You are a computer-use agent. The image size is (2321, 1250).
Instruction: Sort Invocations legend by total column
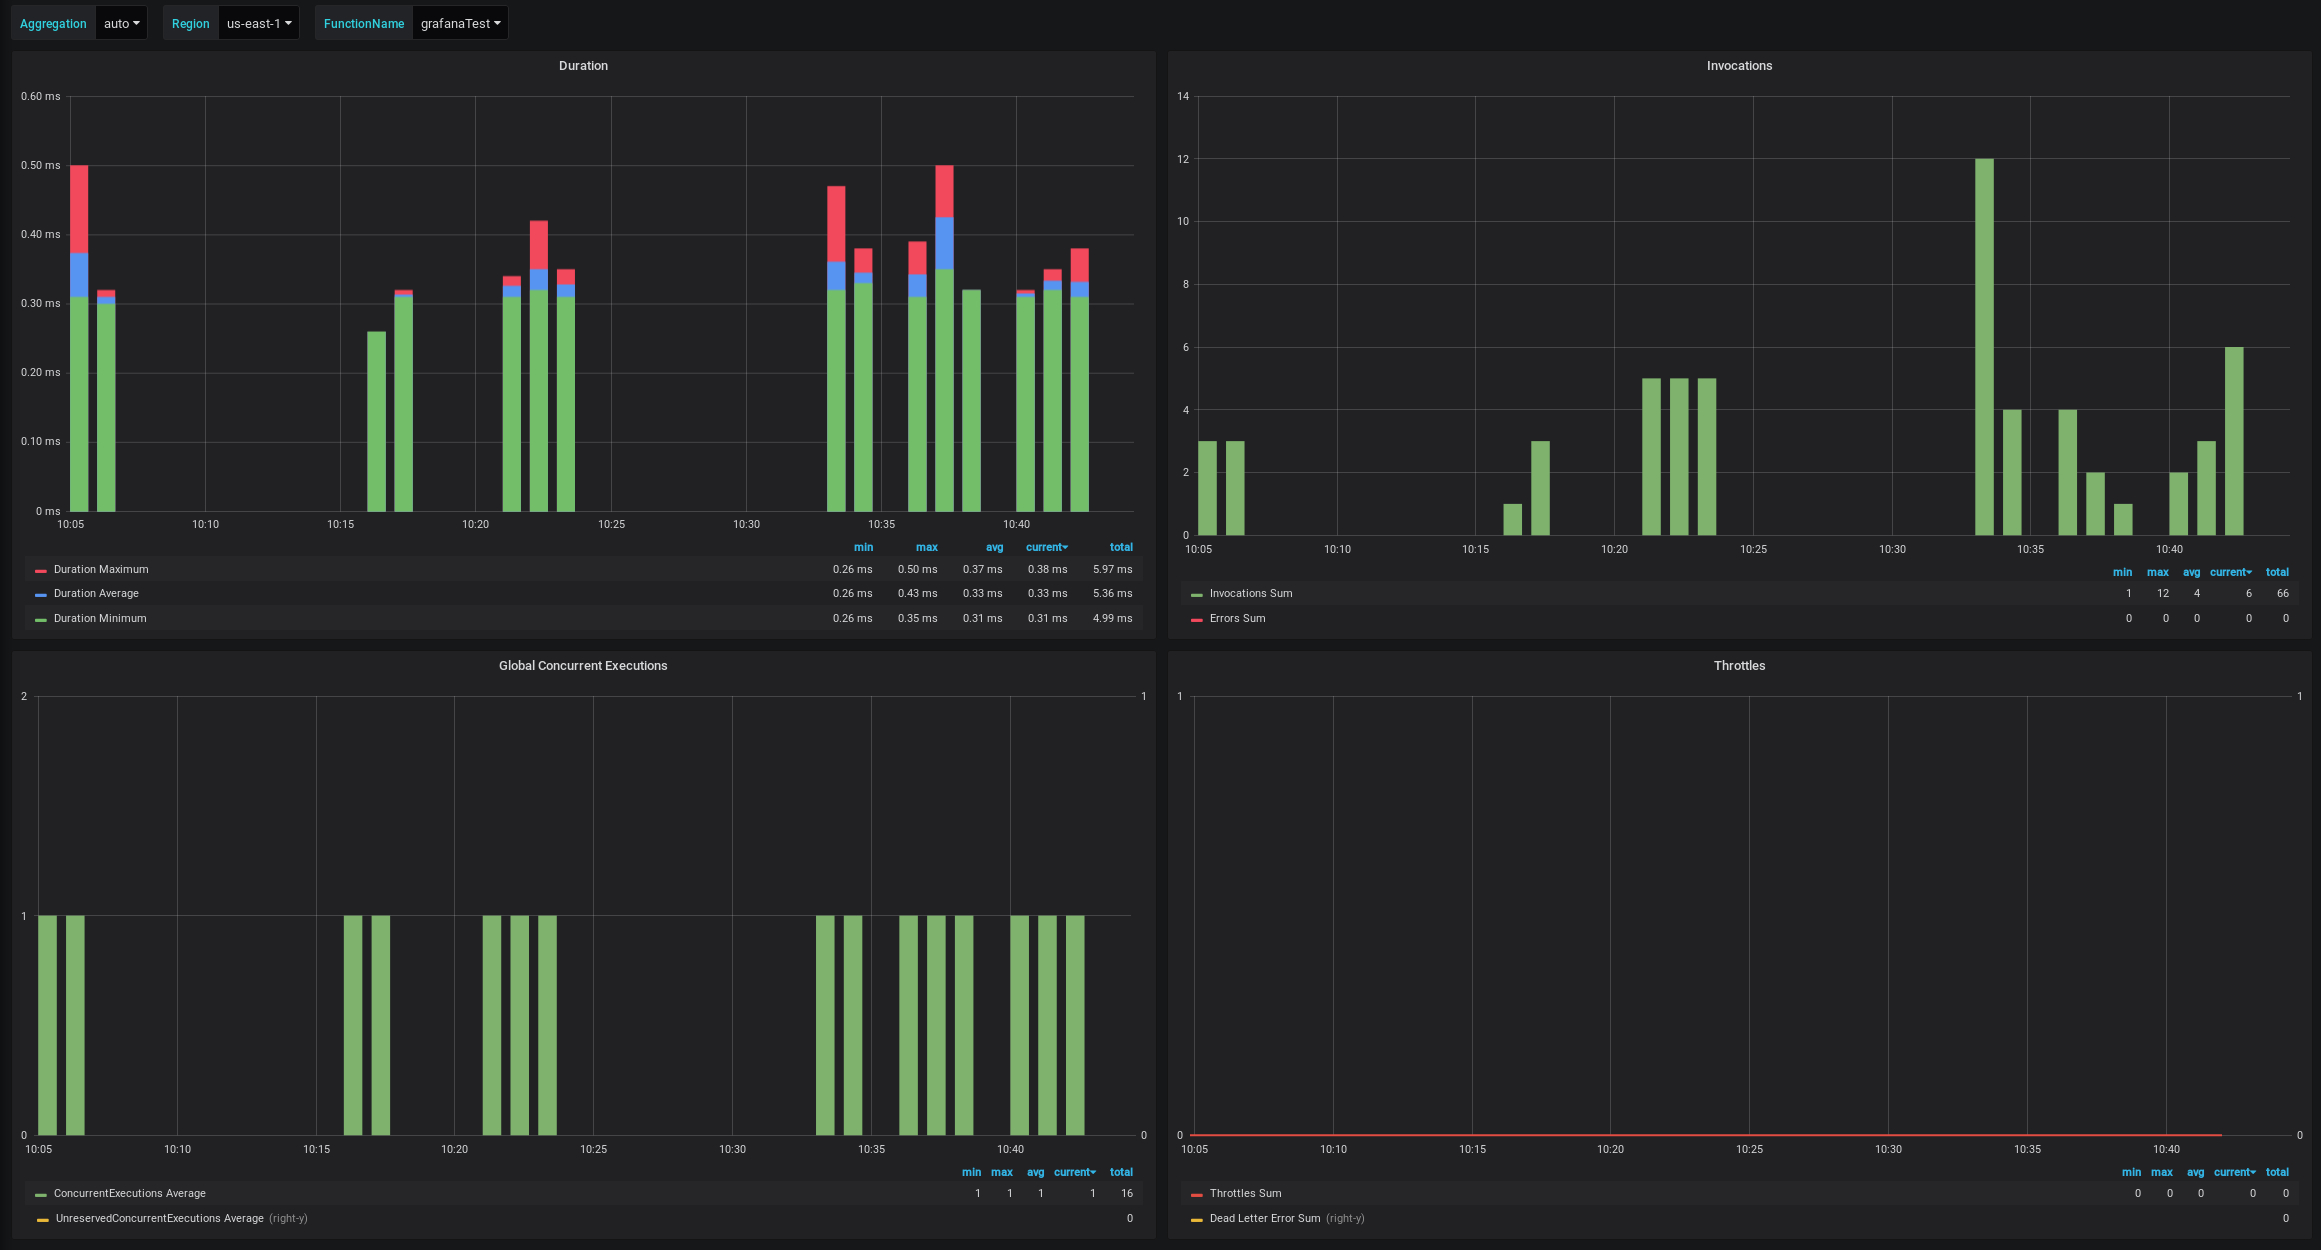click(x=2277, y=573)
